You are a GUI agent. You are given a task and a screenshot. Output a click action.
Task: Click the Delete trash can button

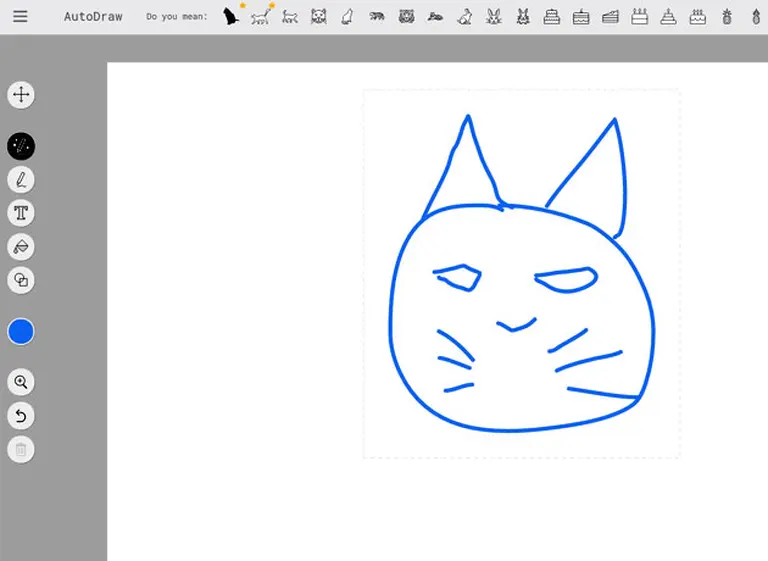[x=21, y=449]
